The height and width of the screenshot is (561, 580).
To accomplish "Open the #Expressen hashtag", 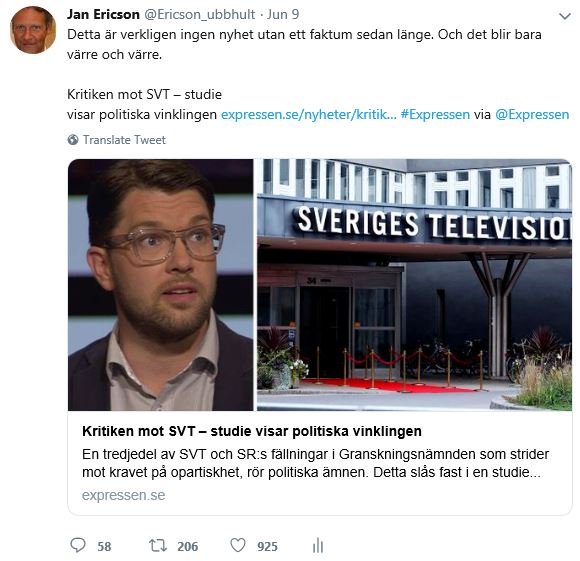I will click(x=435, y=115).
